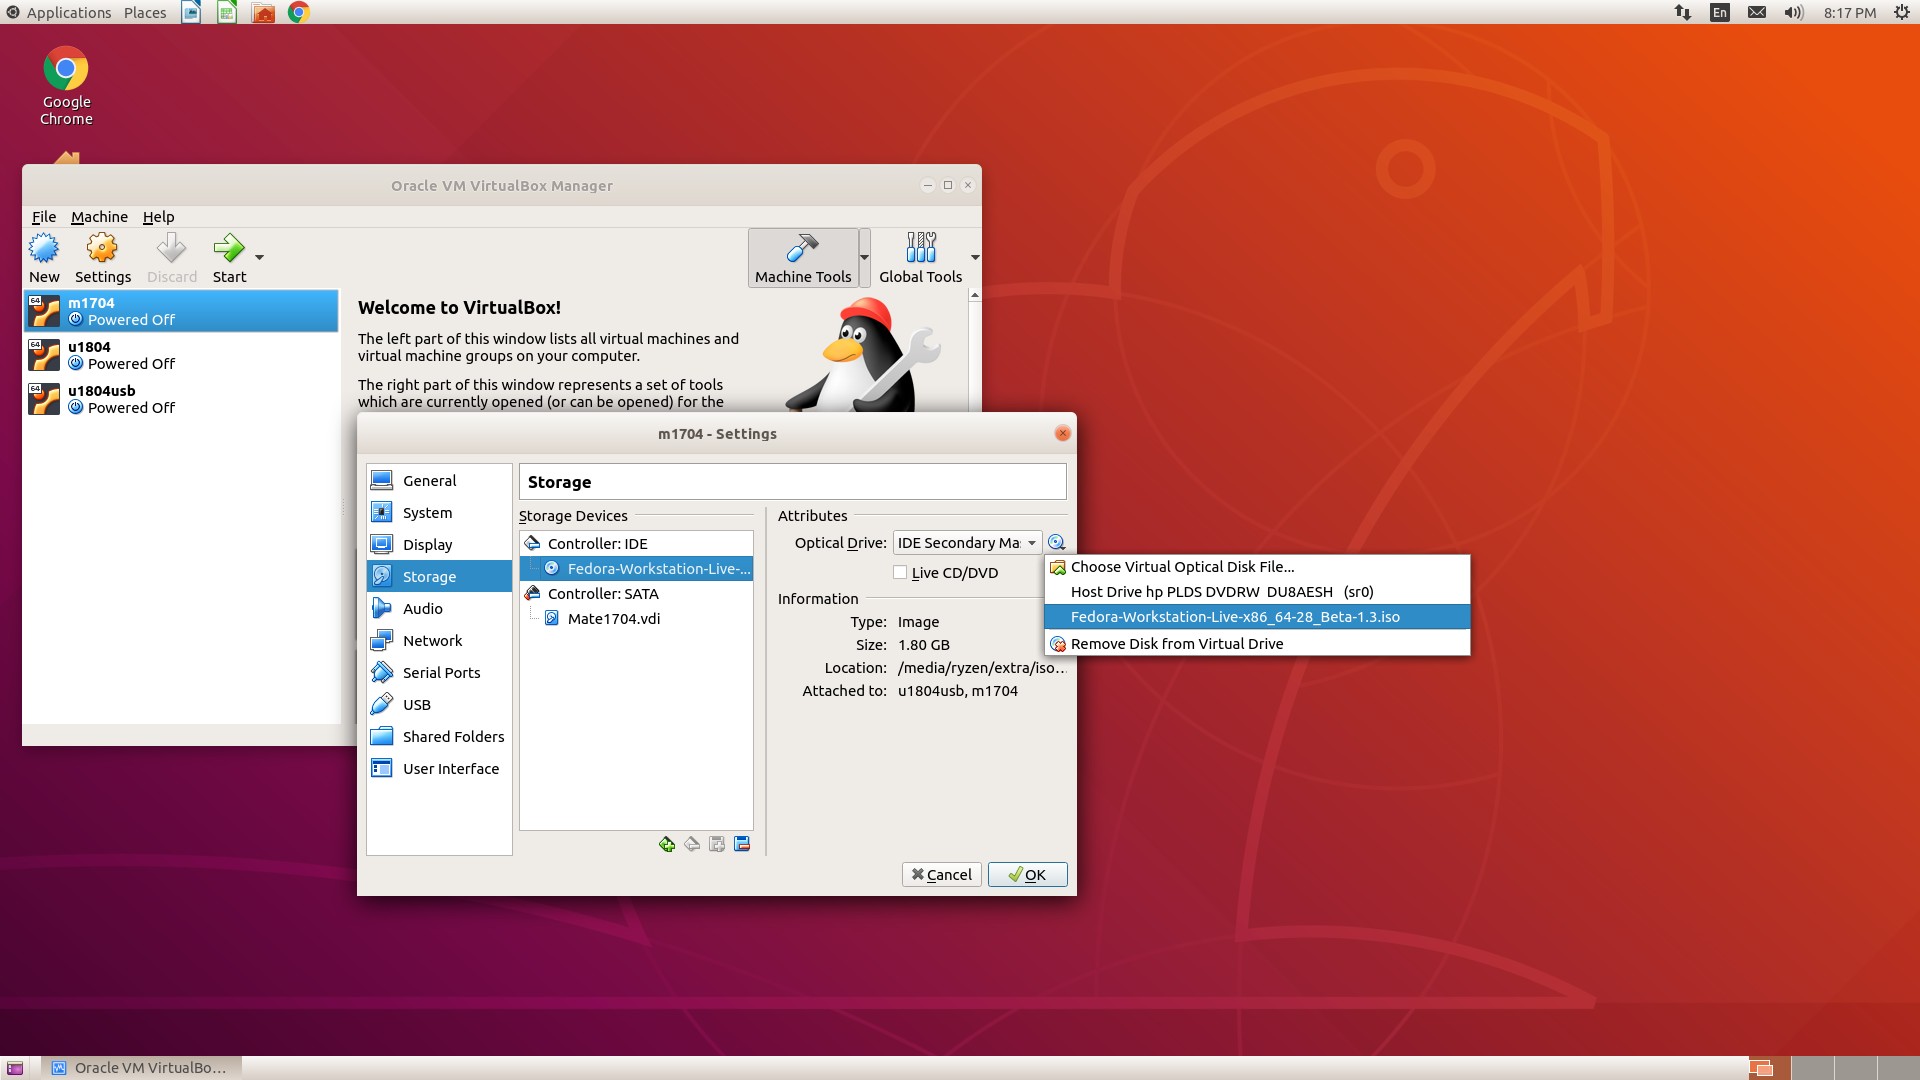Open System settings category
Image resolution: width=1920 pixels, height=1080 pixels.
(439, 513)
